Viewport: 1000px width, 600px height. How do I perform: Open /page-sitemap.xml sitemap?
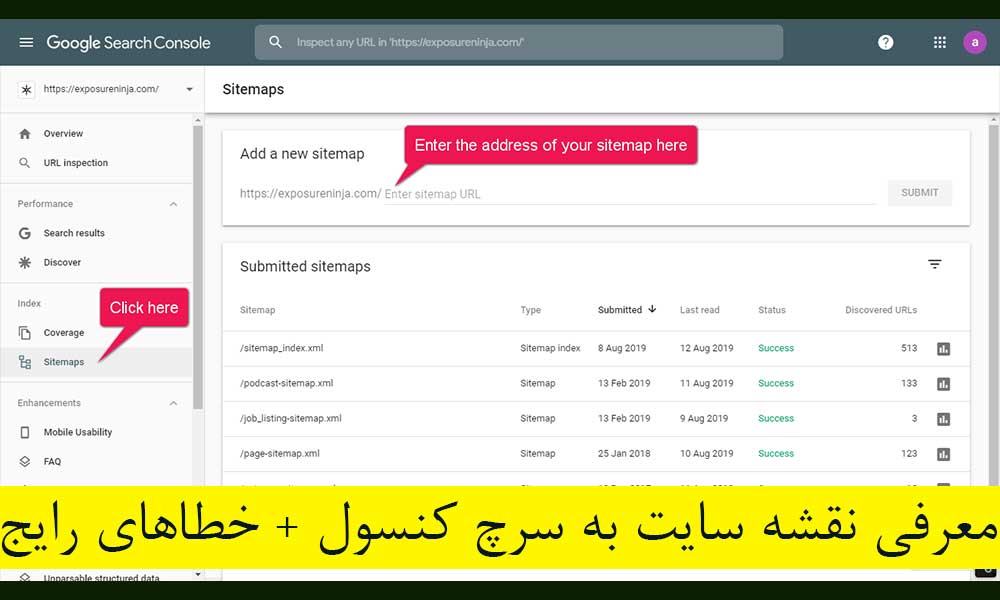280,453
